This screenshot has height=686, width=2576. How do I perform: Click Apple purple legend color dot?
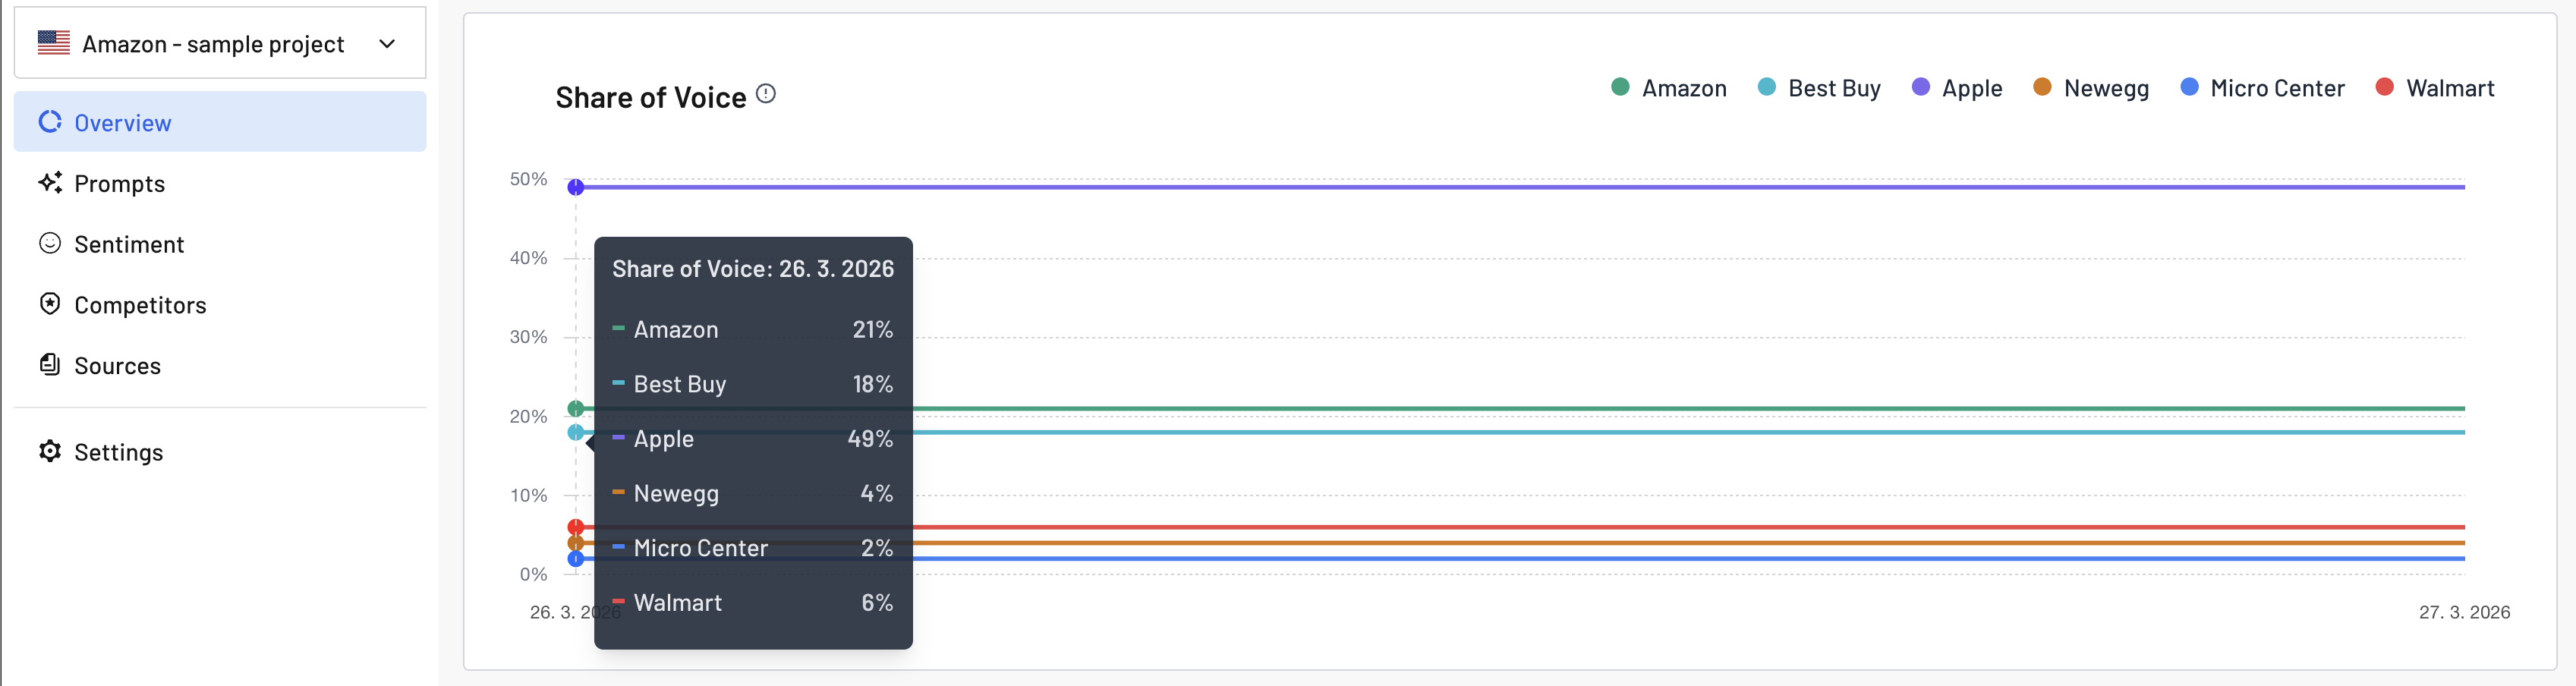click(x=1920, y=87)
